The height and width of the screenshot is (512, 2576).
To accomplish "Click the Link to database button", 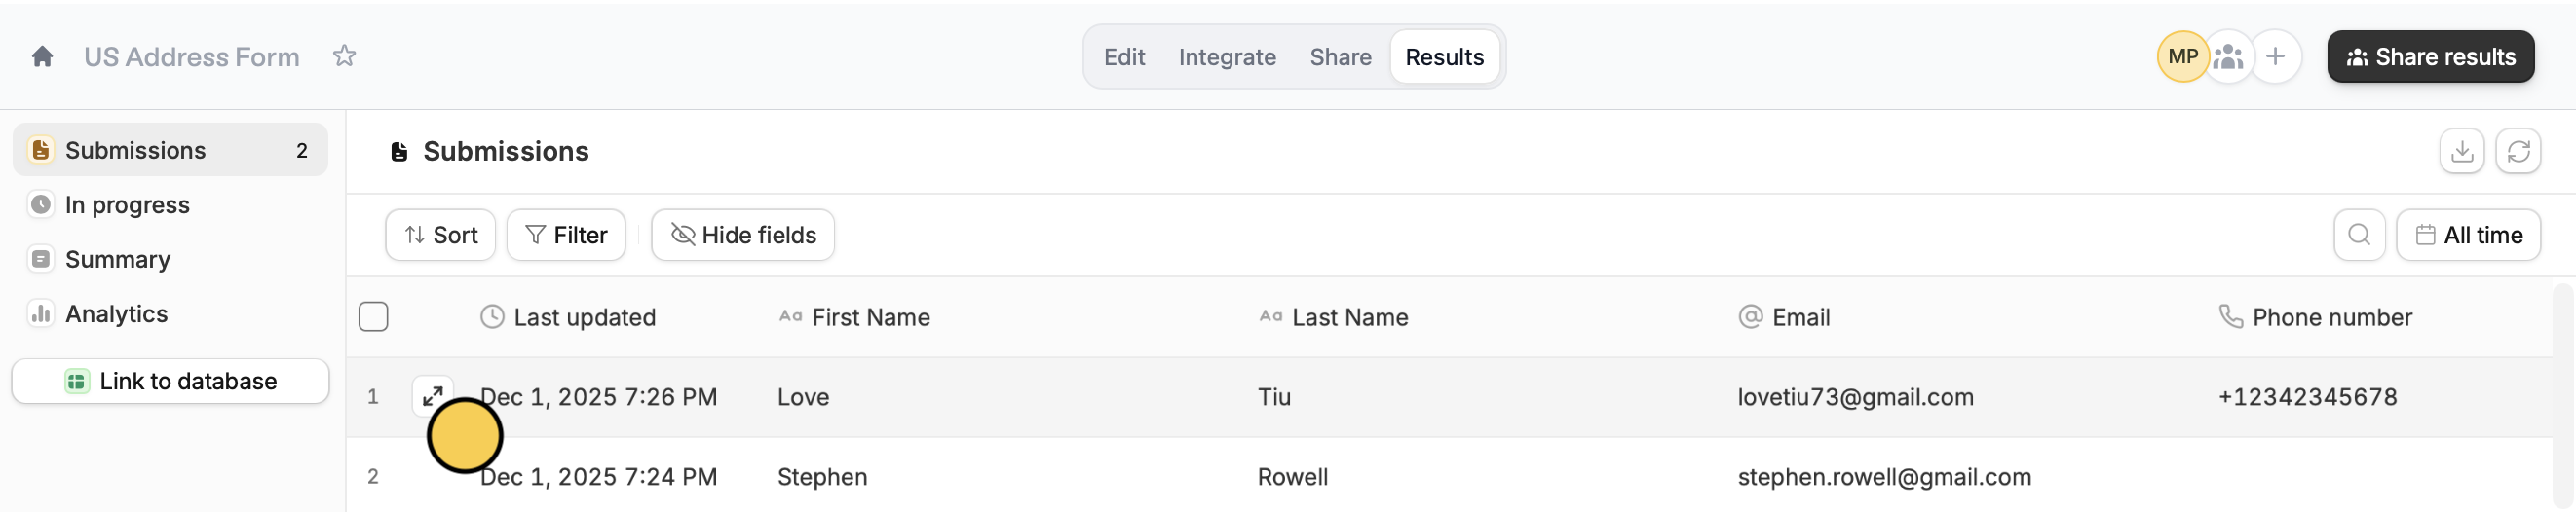I will [171, 381].
